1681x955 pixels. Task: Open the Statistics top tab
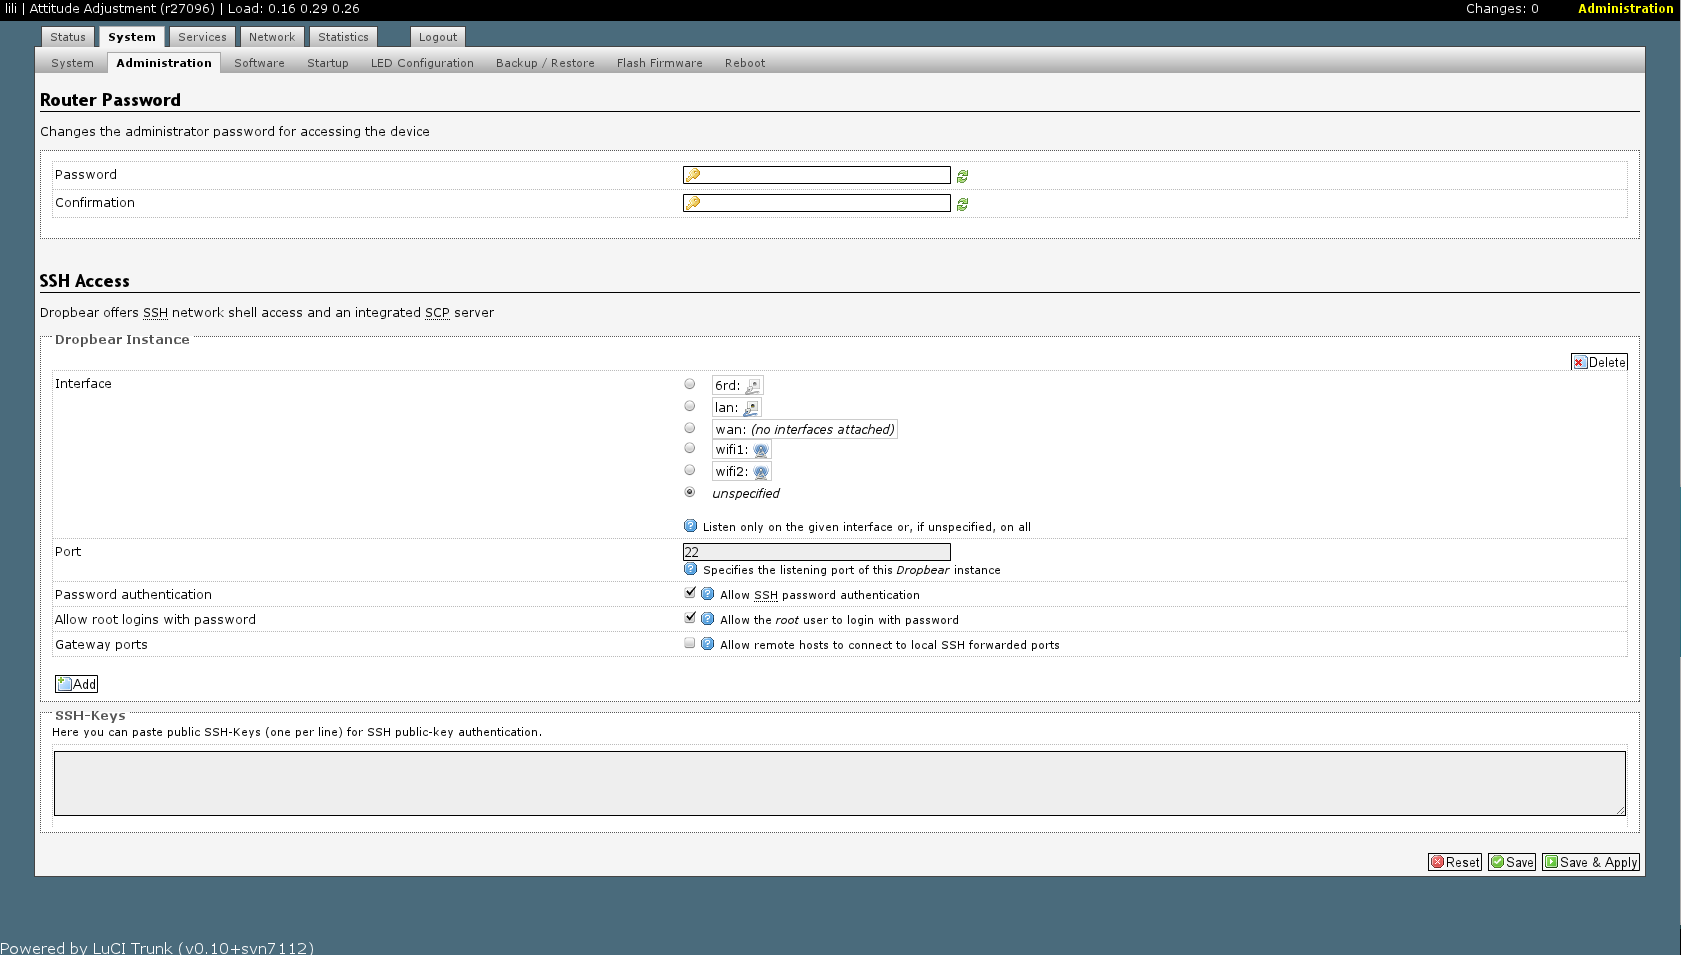pyautogui.click(x=343, y=37)
